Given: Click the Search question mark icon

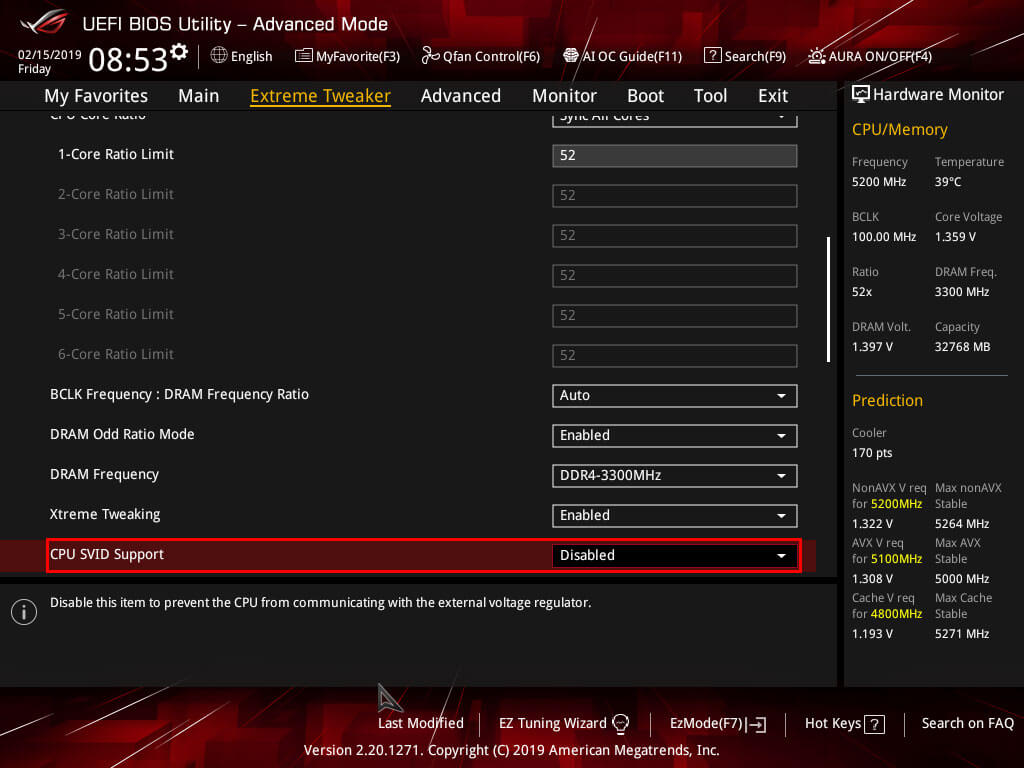Looking at the screenshot, I should point(712,56).
